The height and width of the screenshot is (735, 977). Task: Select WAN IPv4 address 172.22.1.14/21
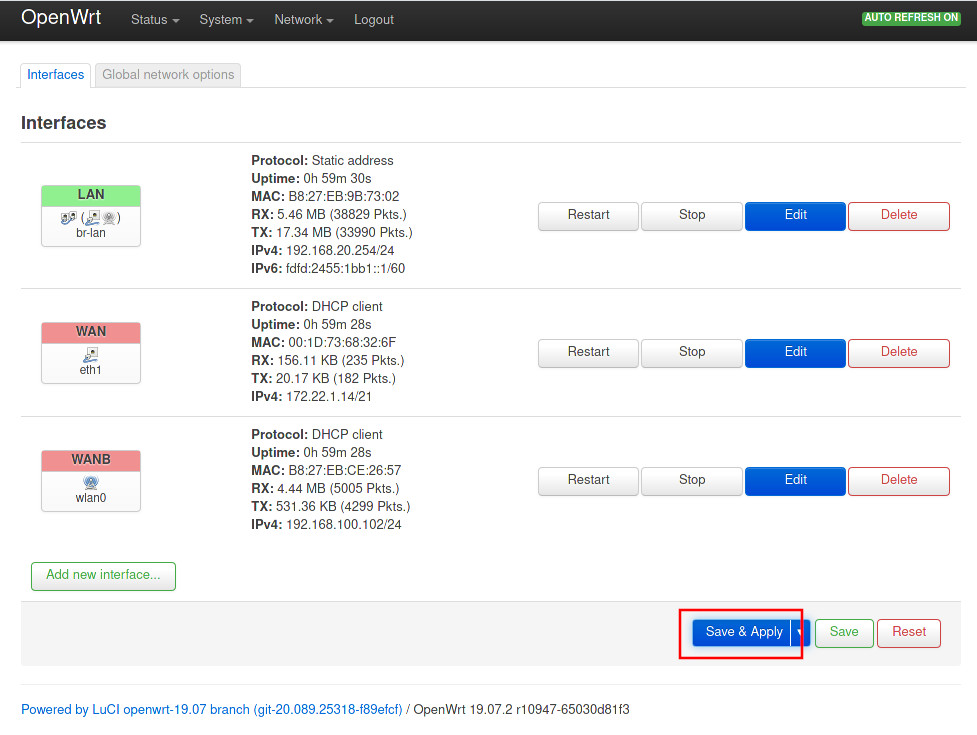coord(329,397)
